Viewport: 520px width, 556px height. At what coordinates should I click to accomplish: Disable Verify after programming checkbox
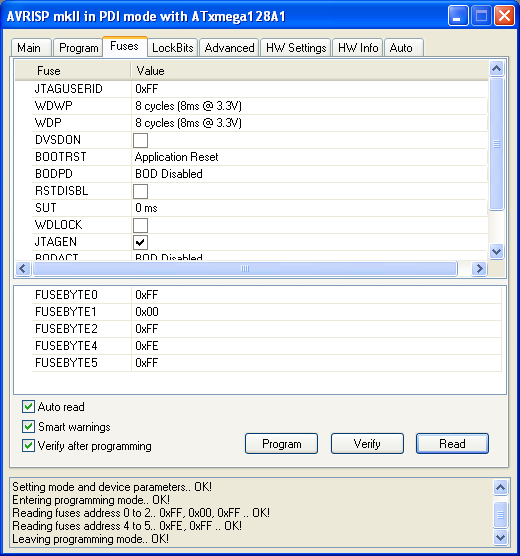pos(28,446)
